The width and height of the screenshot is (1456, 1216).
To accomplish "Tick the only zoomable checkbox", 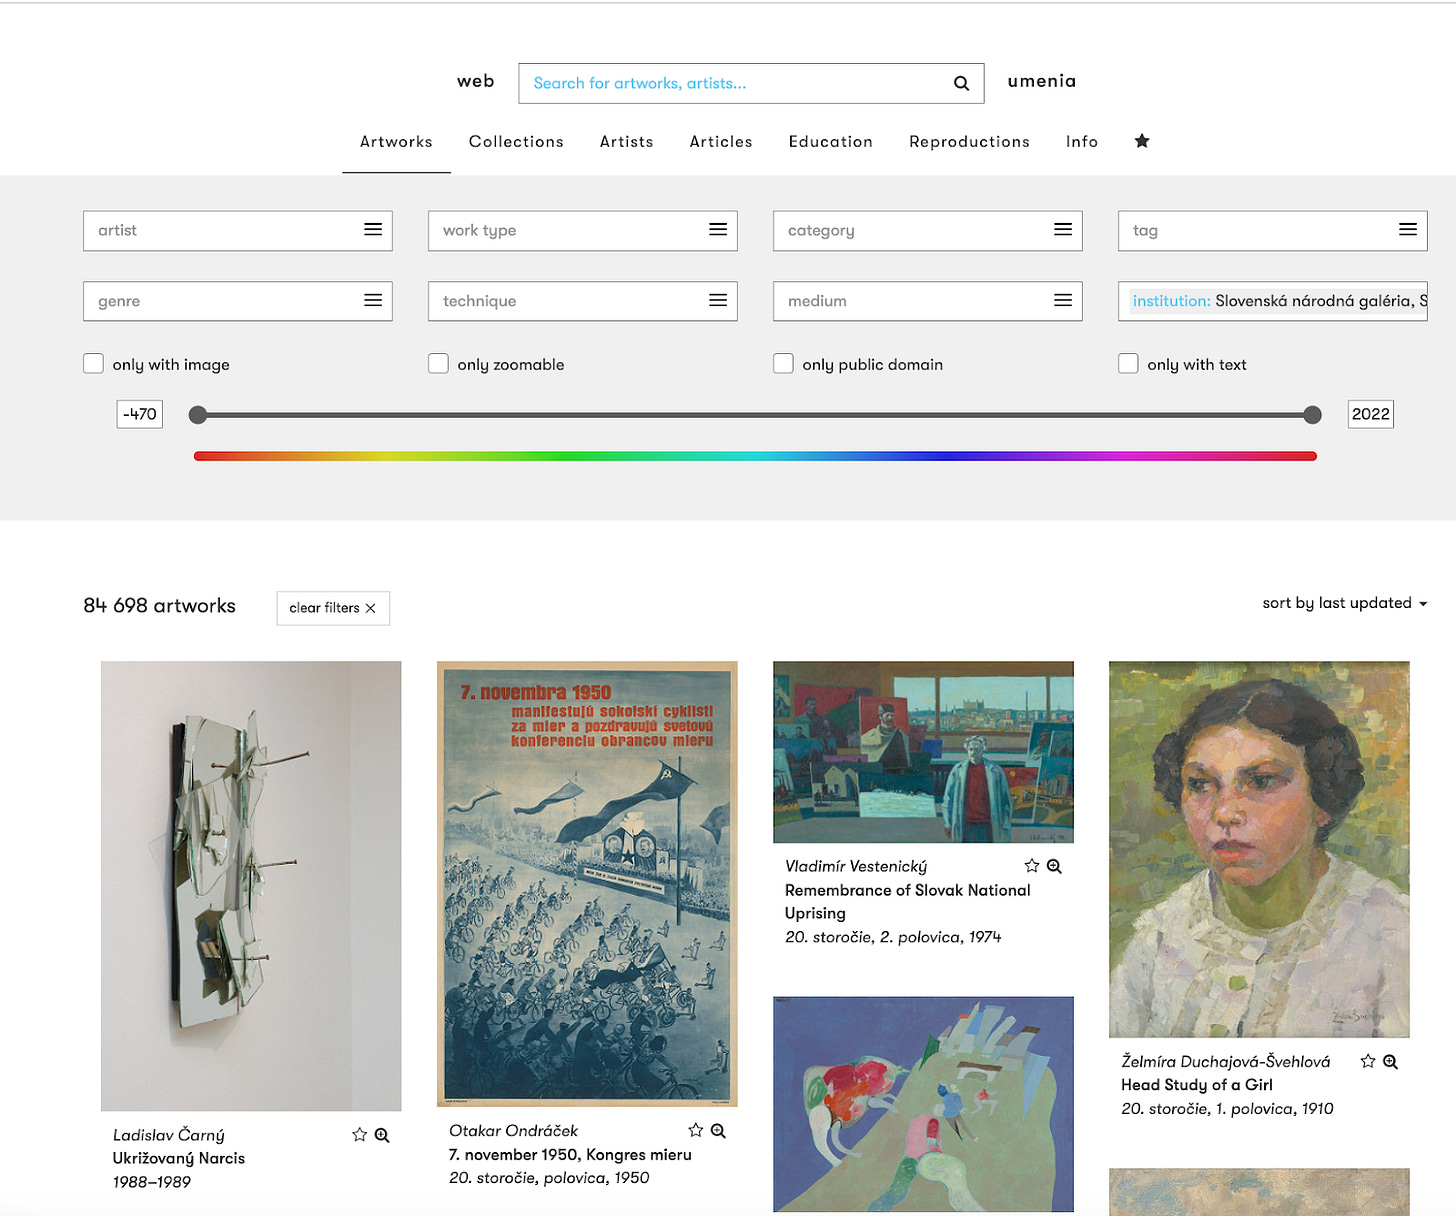I will (439, 364).
